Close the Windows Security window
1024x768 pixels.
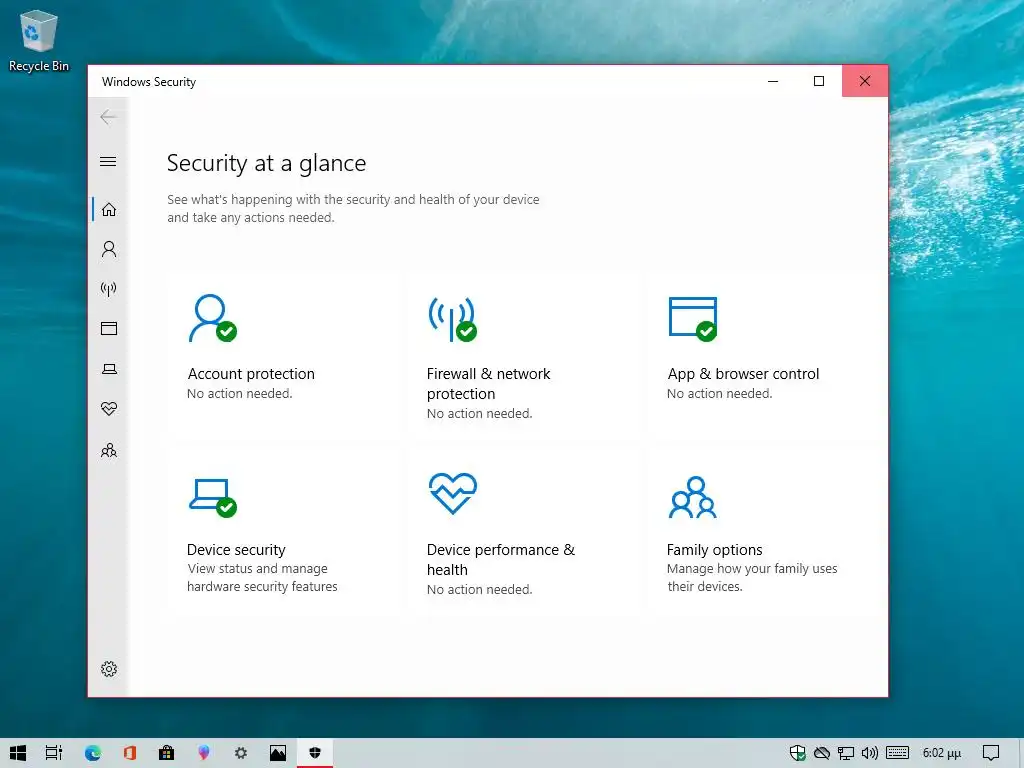point(865,81)
